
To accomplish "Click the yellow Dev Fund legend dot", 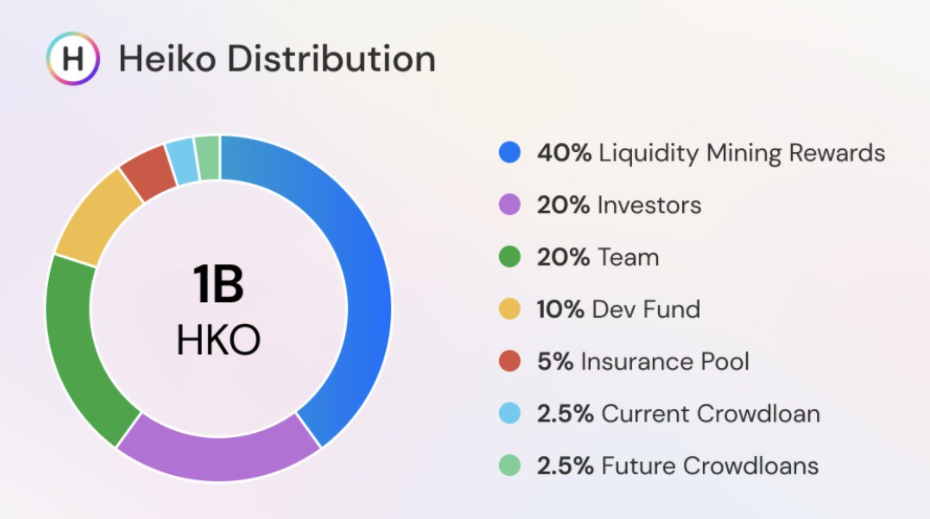I will [509, 309].
